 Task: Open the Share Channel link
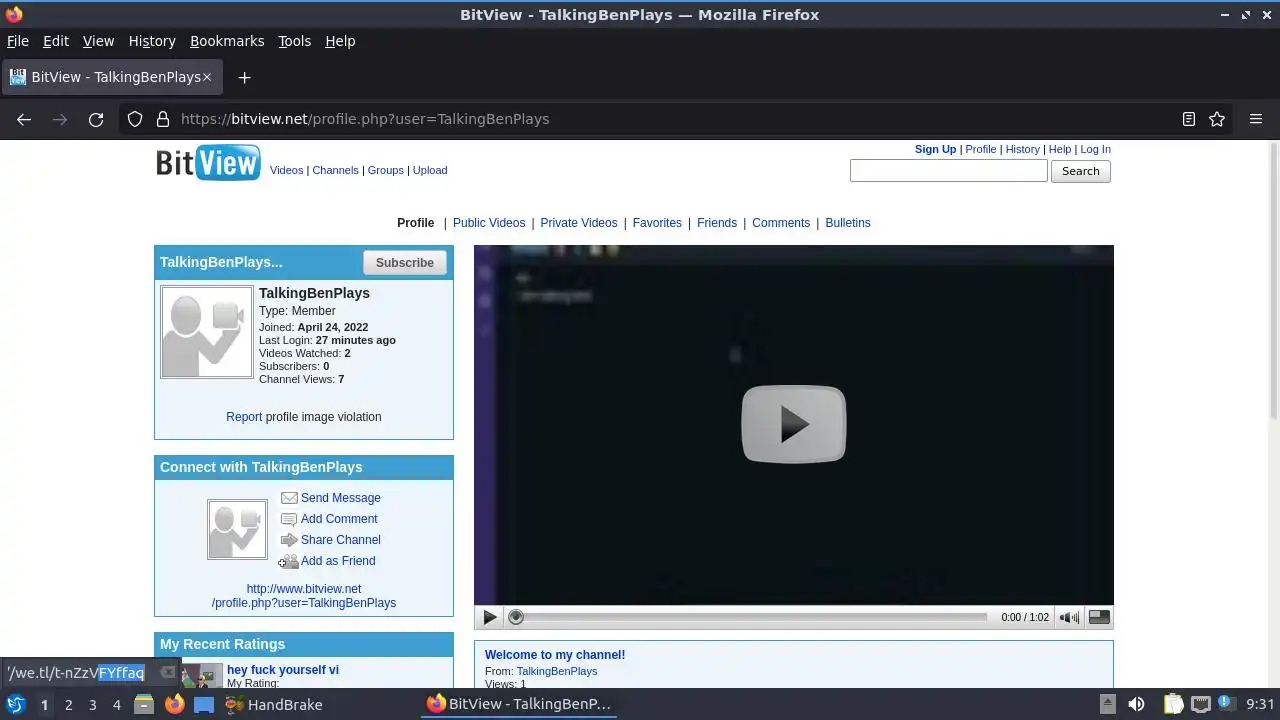pyautogui.click(x=340, y=540)
